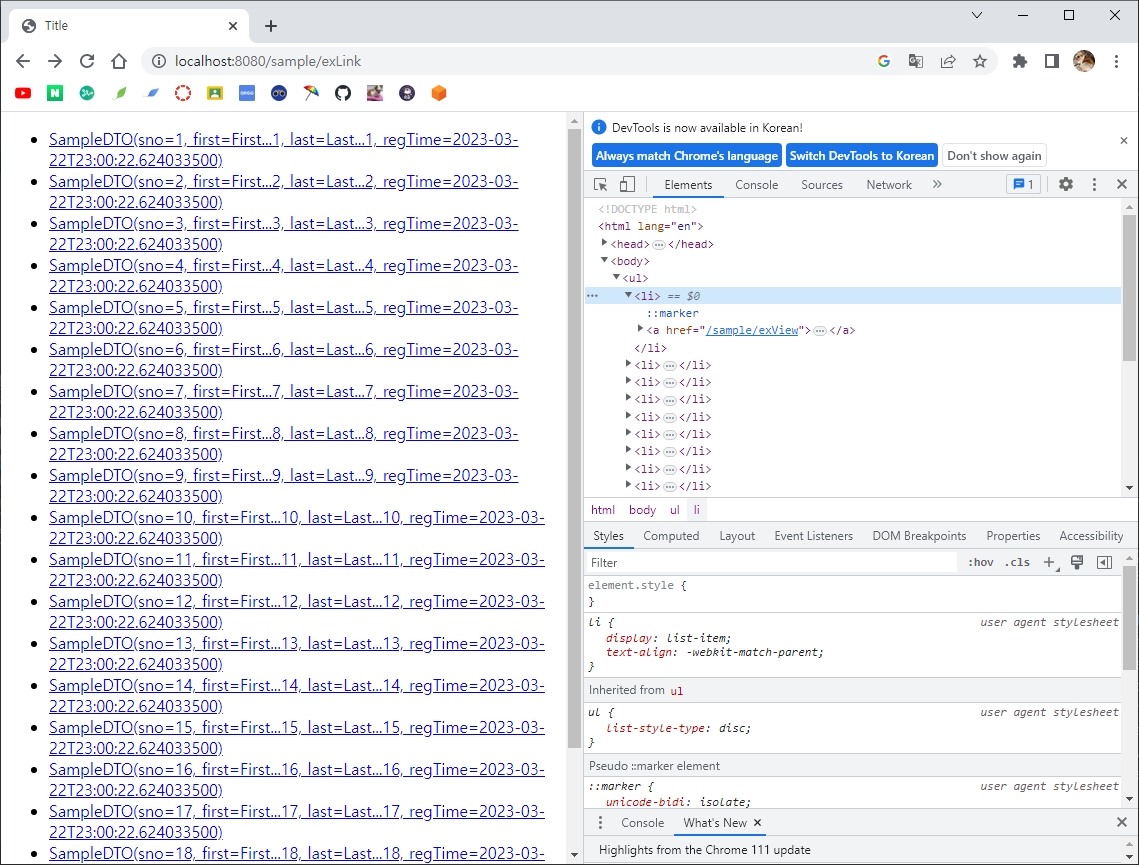Click Always match Chrome's language
Screen dimensions: 1139x865
686,155
